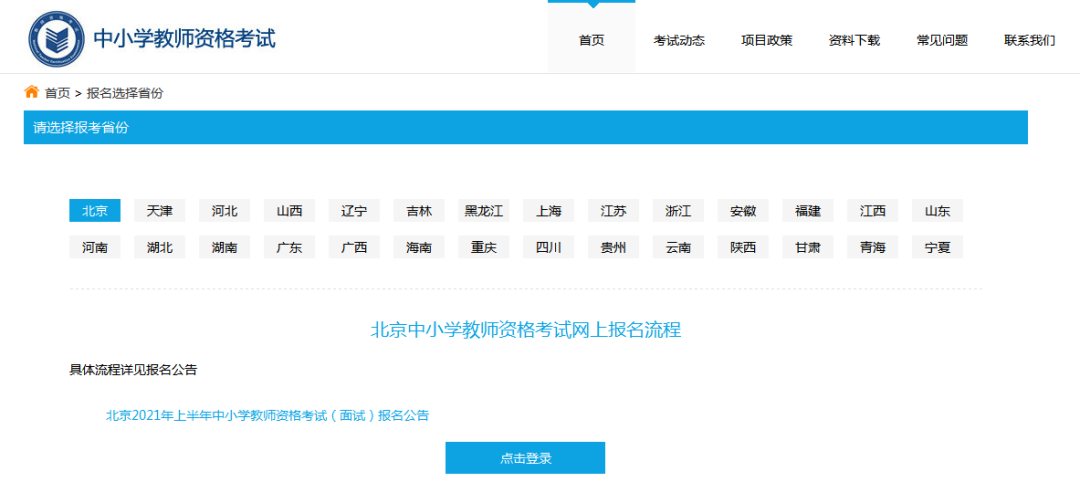Select the 北京 province button
1080x503 pixels.
click(95, 211)
